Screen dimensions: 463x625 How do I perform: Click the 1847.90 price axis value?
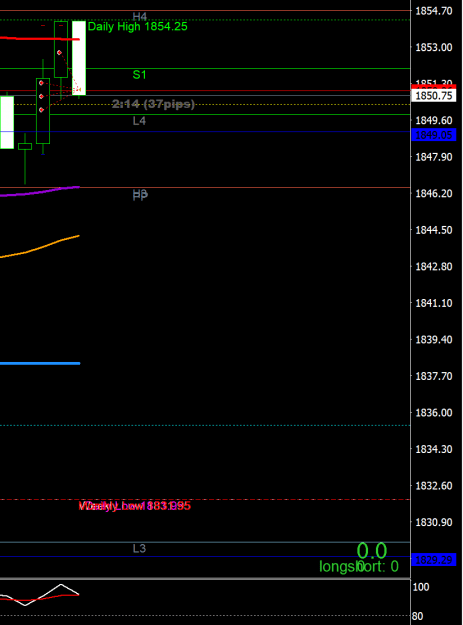(x=434, y=157)
